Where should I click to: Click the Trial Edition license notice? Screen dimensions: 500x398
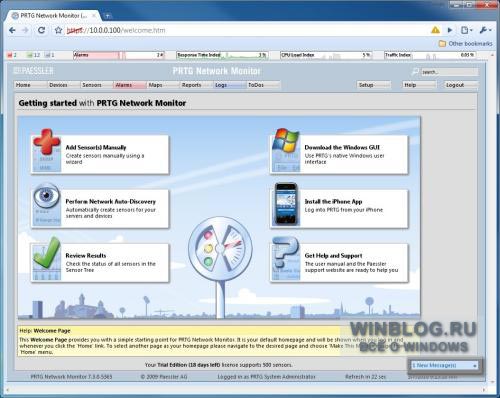point(219,365)
